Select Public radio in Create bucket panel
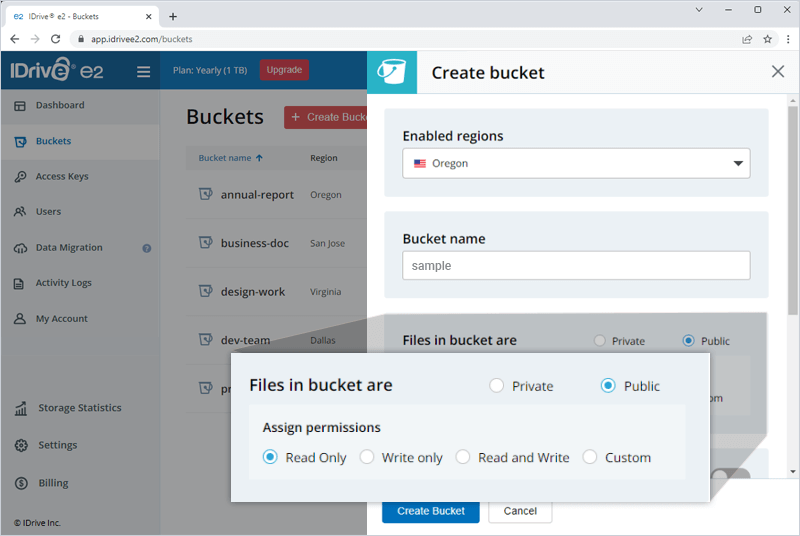This screenshot has height=536, width=800. 688,340
